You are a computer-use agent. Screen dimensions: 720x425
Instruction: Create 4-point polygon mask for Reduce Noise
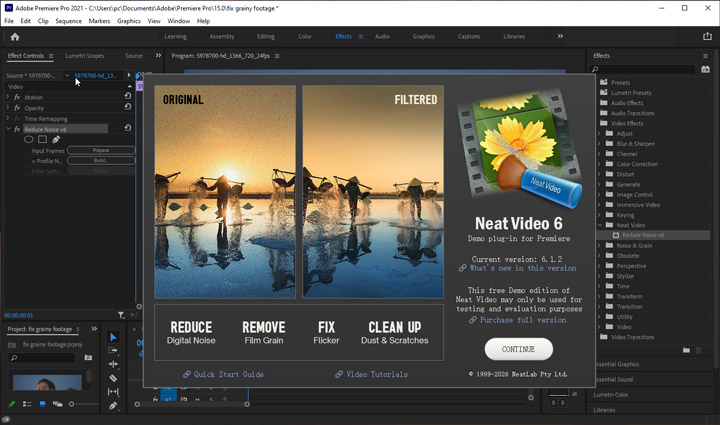[x=42, y=139]
